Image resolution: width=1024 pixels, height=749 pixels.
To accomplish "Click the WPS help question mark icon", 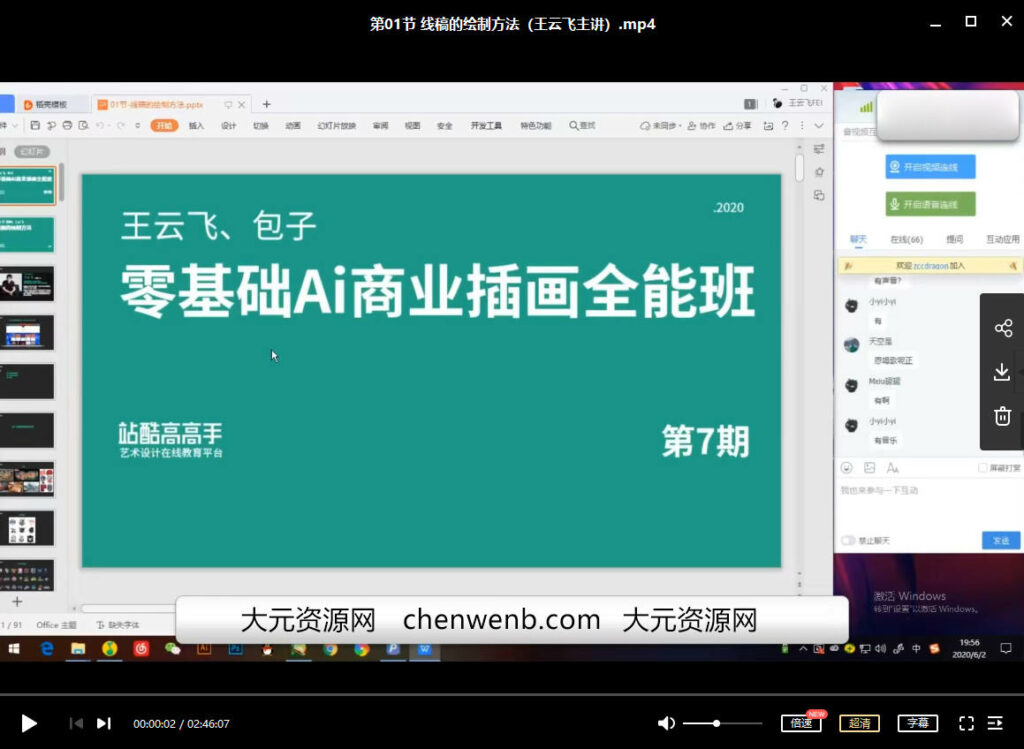I will (x=786, y=125).
